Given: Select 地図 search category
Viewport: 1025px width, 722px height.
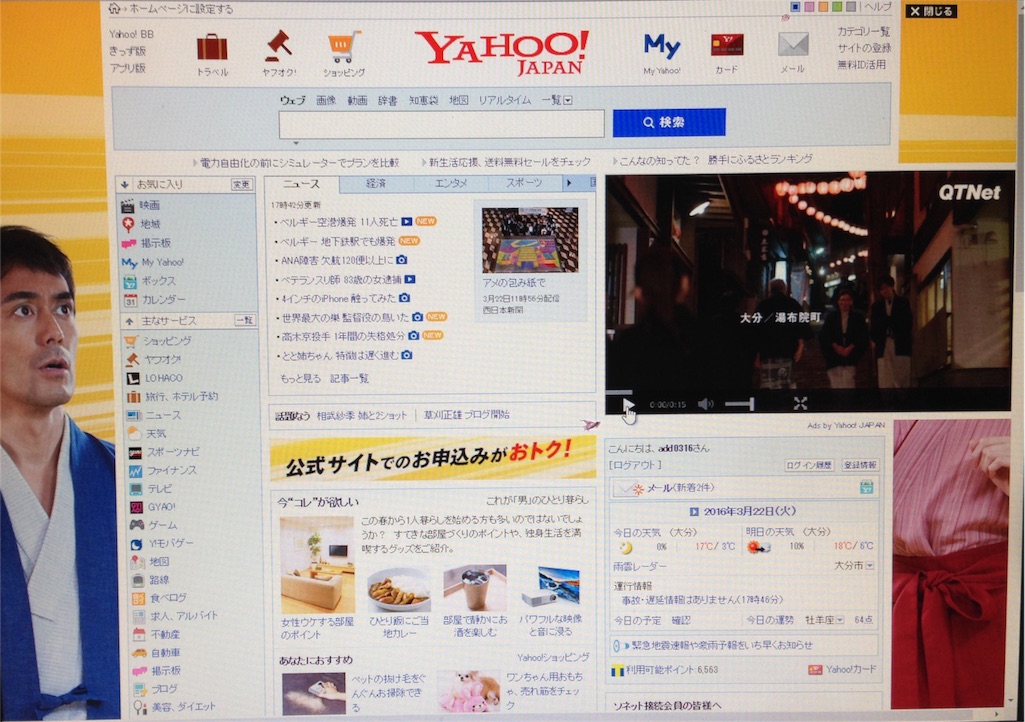Looking at the screenshot, I should coord(459,100).
